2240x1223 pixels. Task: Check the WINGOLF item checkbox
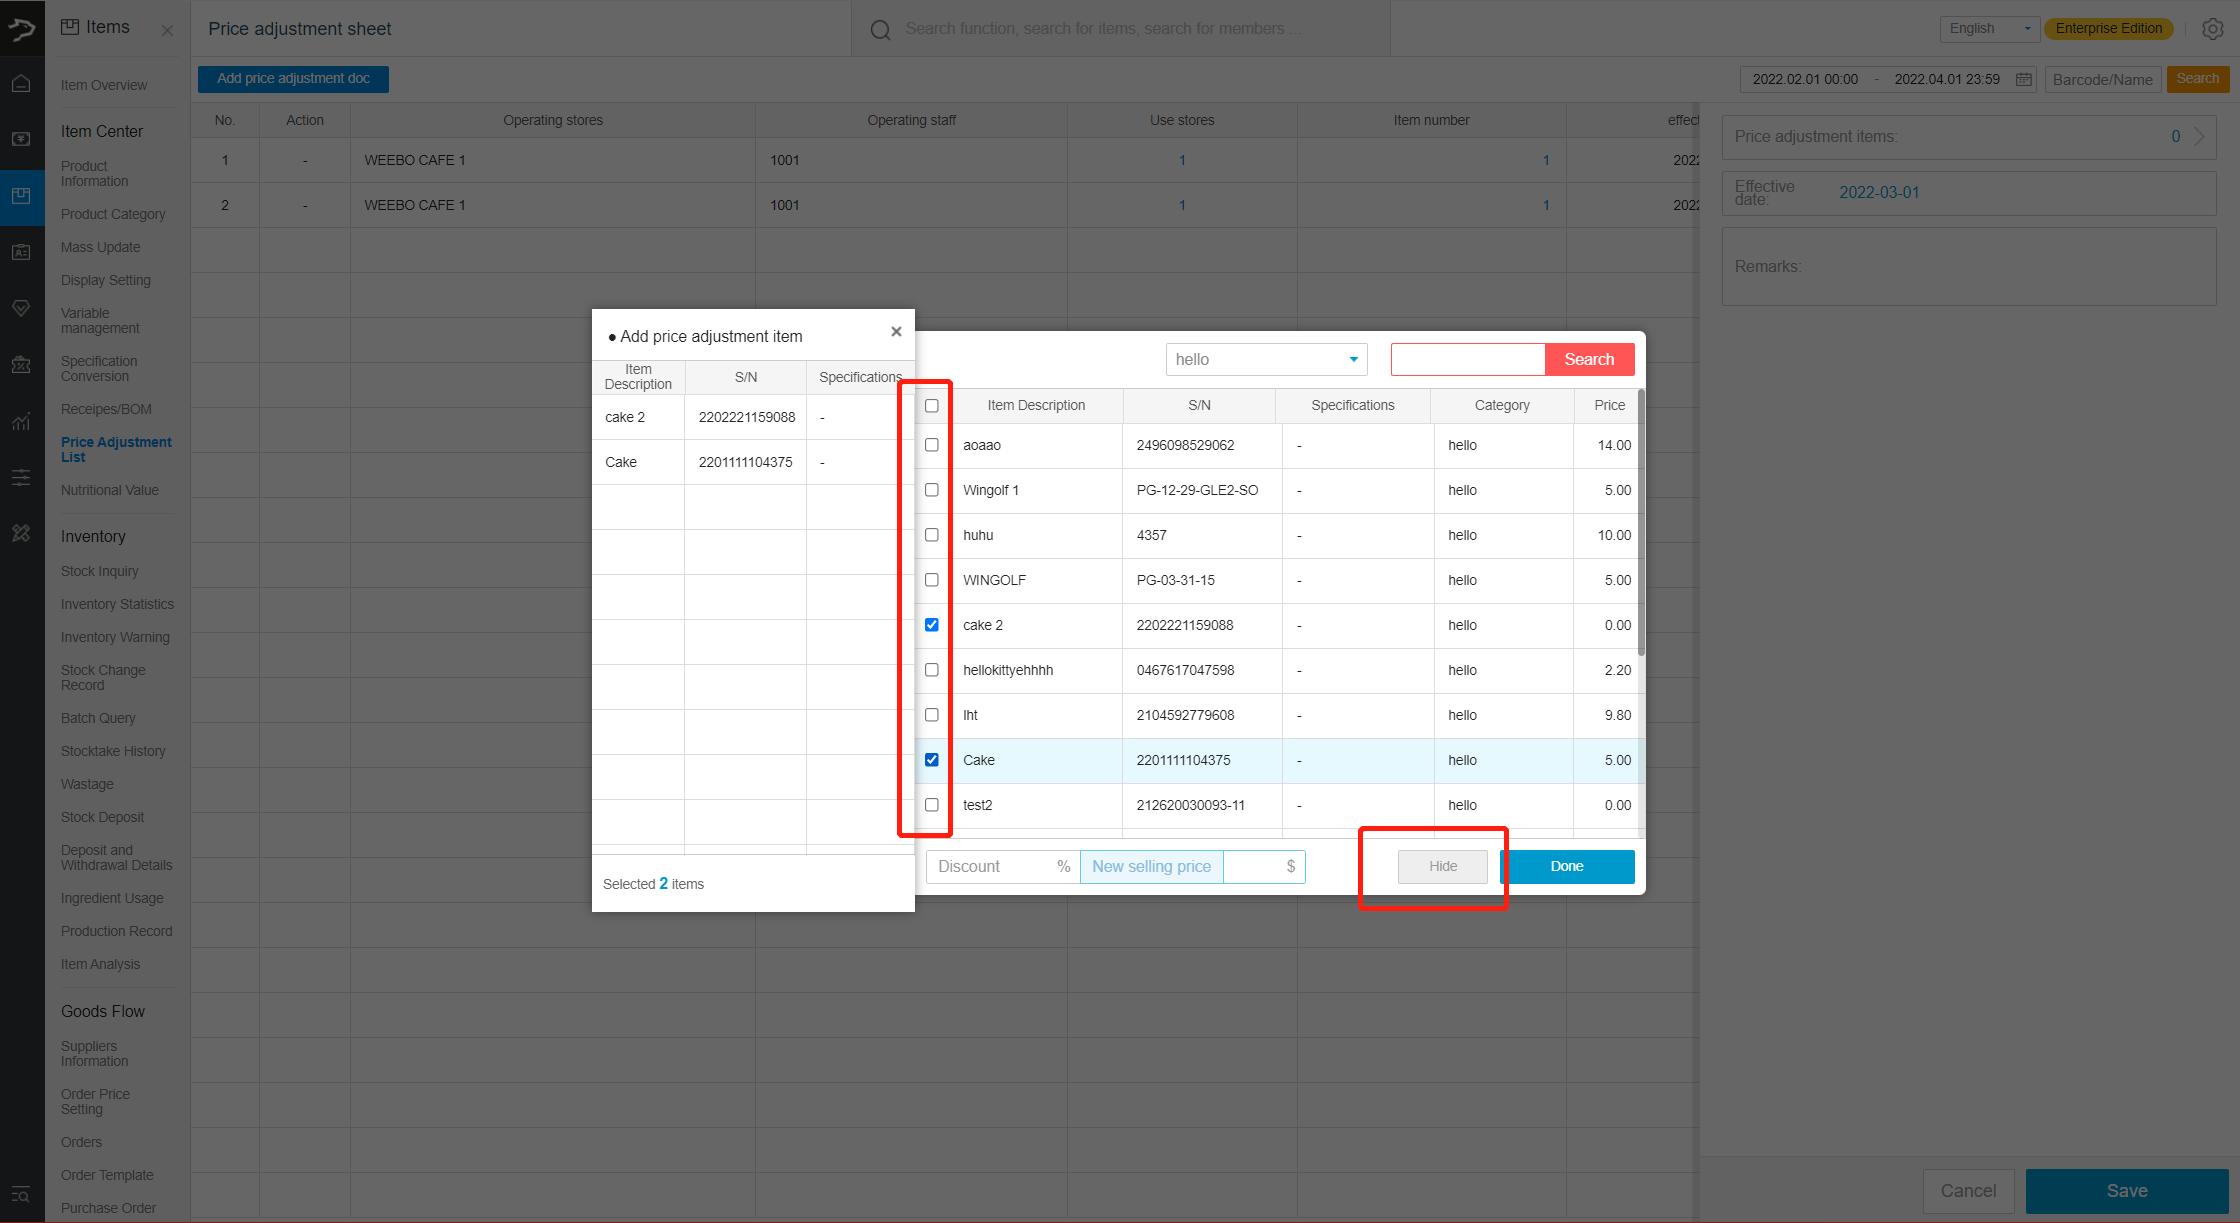[x=932, y=580]
